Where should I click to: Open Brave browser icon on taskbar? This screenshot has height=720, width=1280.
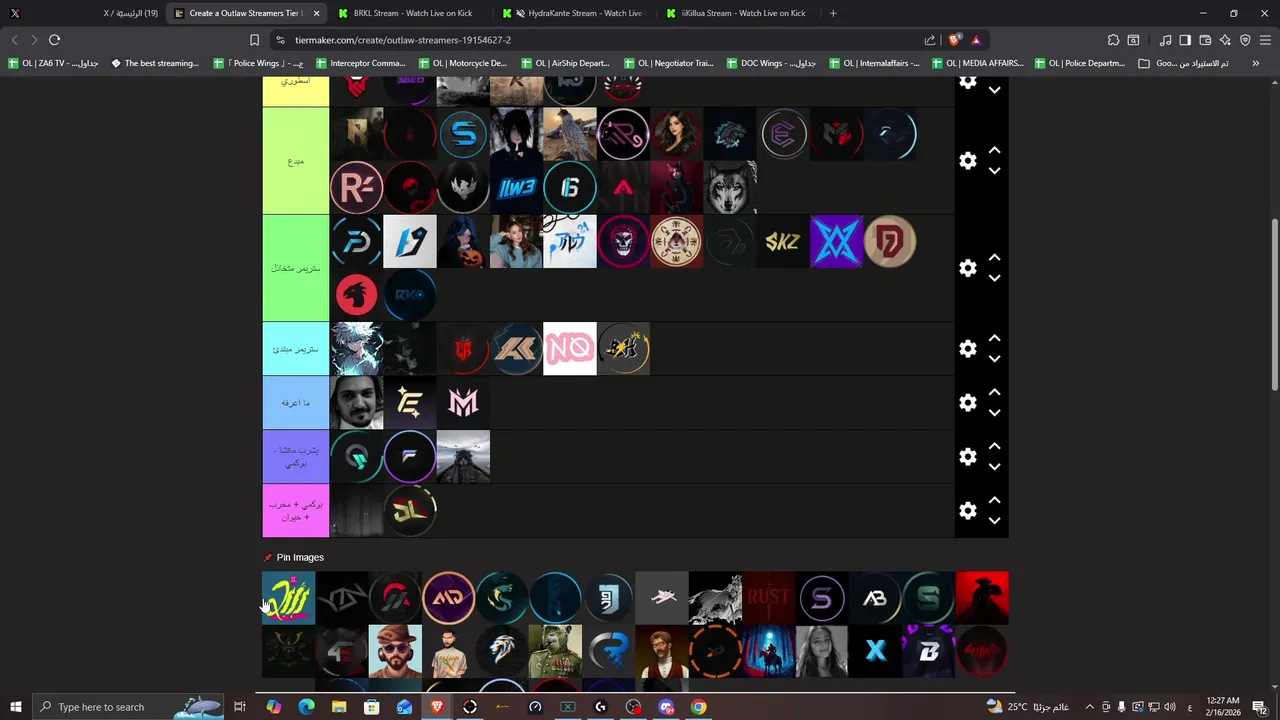point(437,707)
